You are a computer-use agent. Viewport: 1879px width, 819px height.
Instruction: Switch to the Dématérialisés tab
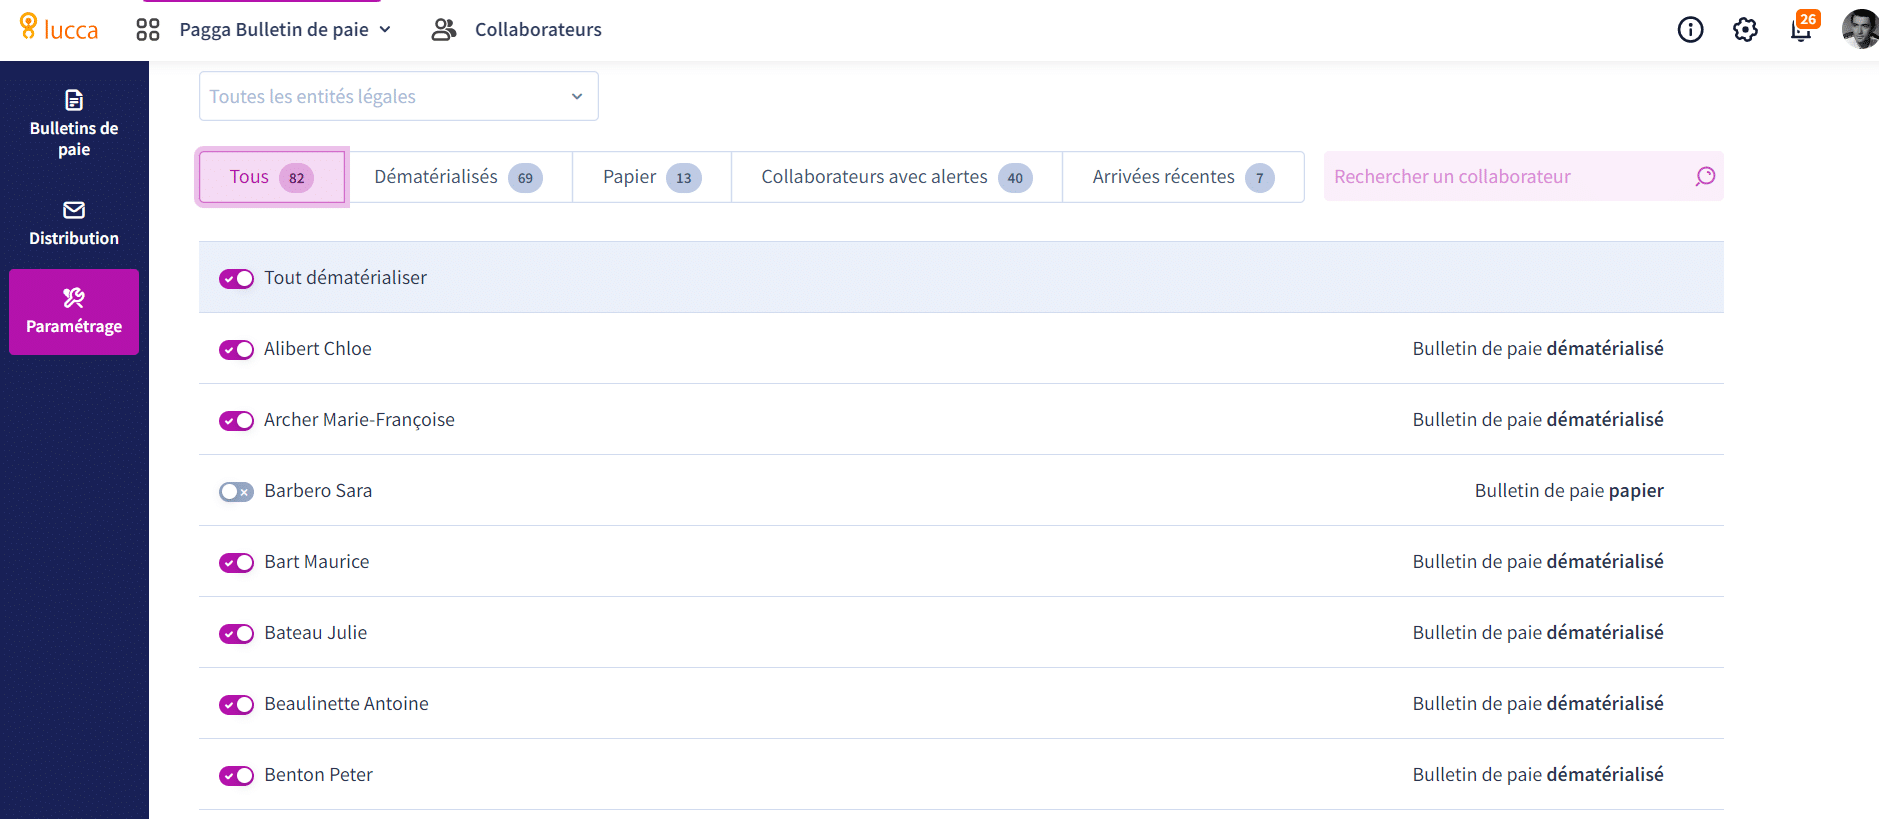point(458,177)
